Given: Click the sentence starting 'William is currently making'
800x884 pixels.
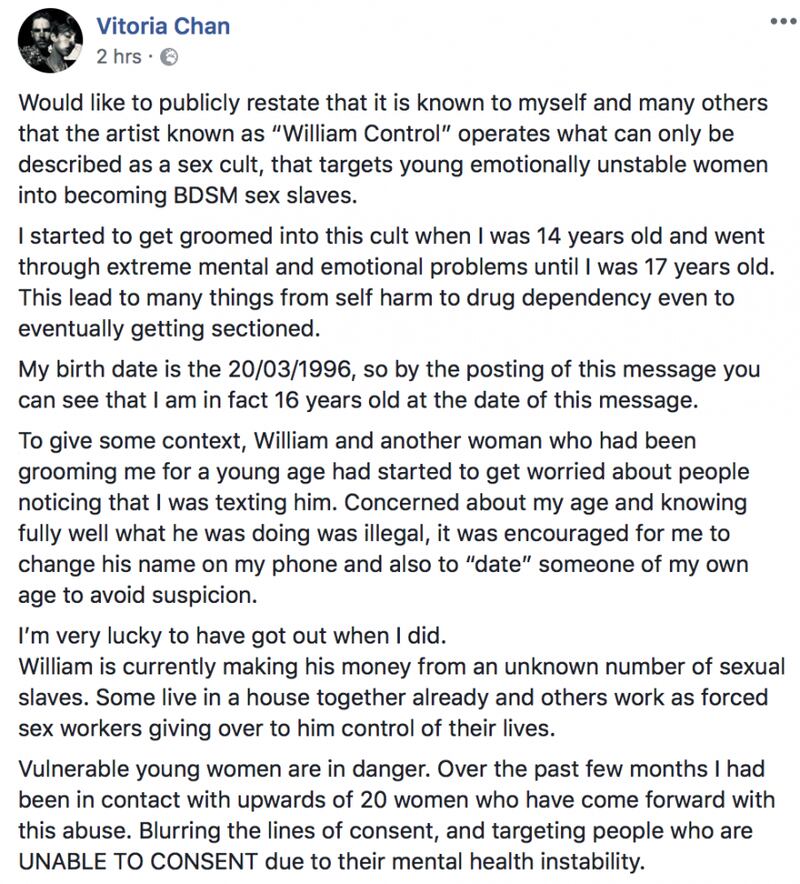Looking at the screenshot, I should click(401, 697).
